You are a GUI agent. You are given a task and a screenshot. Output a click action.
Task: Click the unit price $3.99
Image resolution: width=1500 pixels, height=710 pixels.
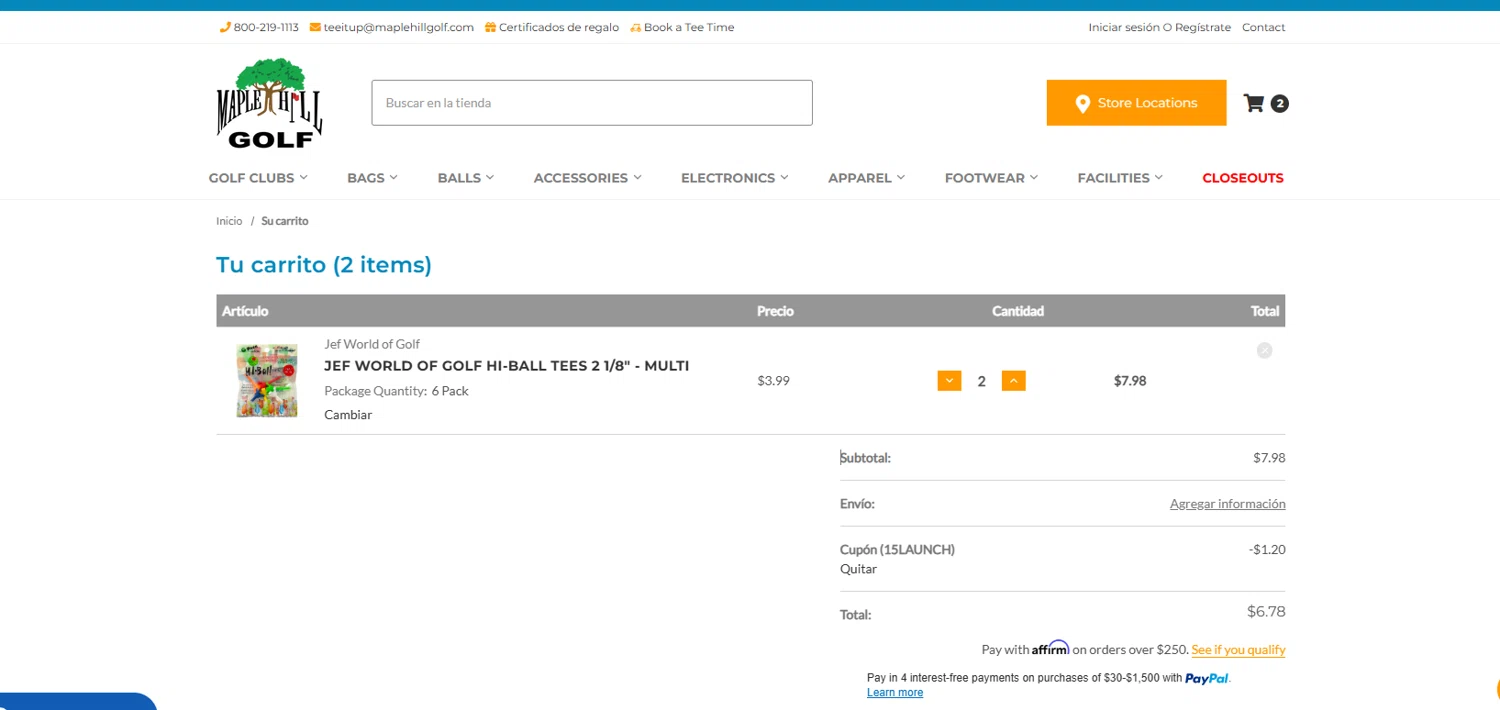773,381
